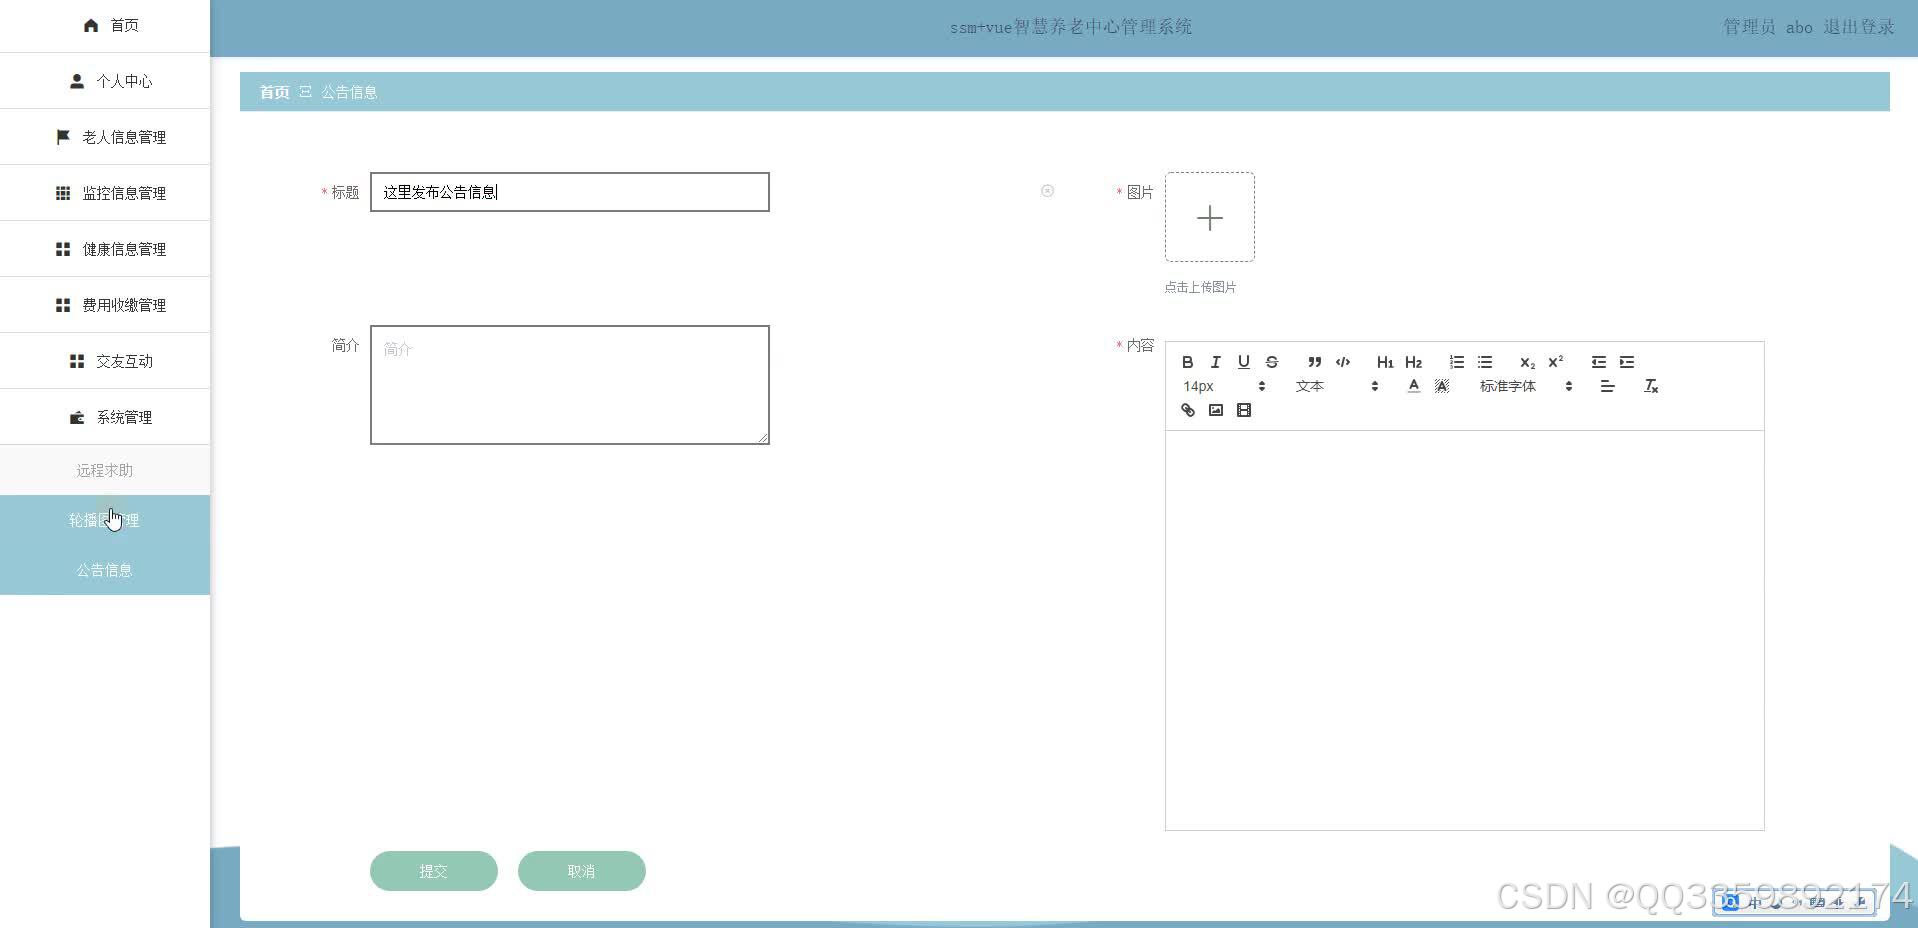Apply the H1 heading style
1918x928 pixels.
(x=1385, y=362)
